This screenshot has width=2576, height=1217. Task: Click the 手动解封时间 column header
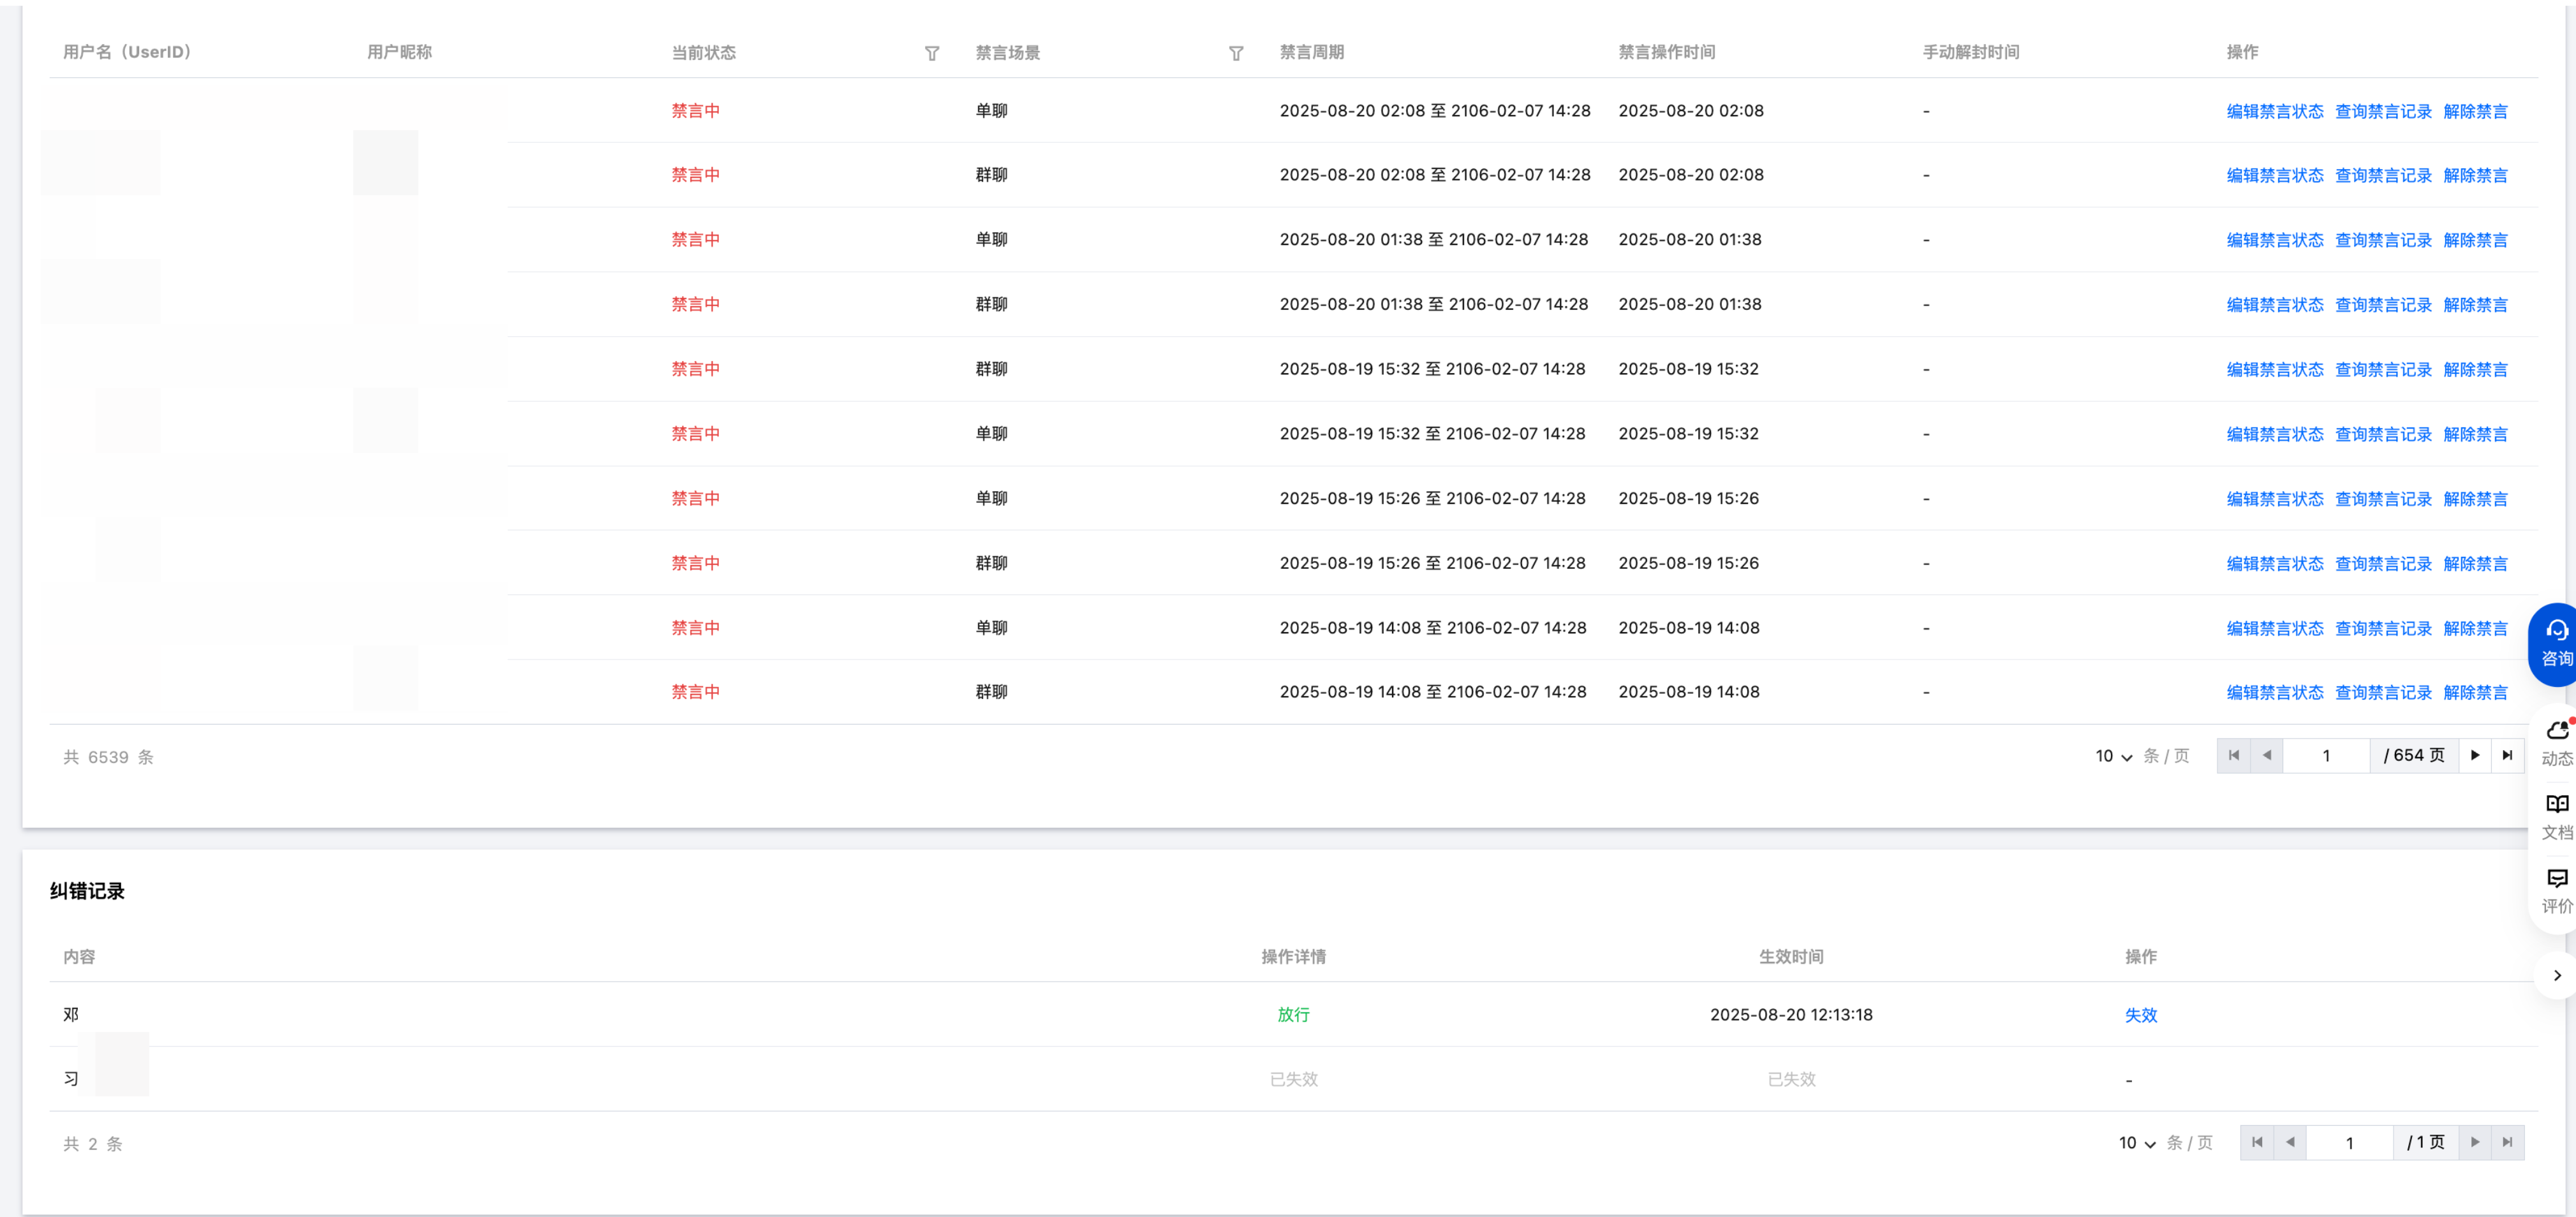click(x=1970, y=52)
